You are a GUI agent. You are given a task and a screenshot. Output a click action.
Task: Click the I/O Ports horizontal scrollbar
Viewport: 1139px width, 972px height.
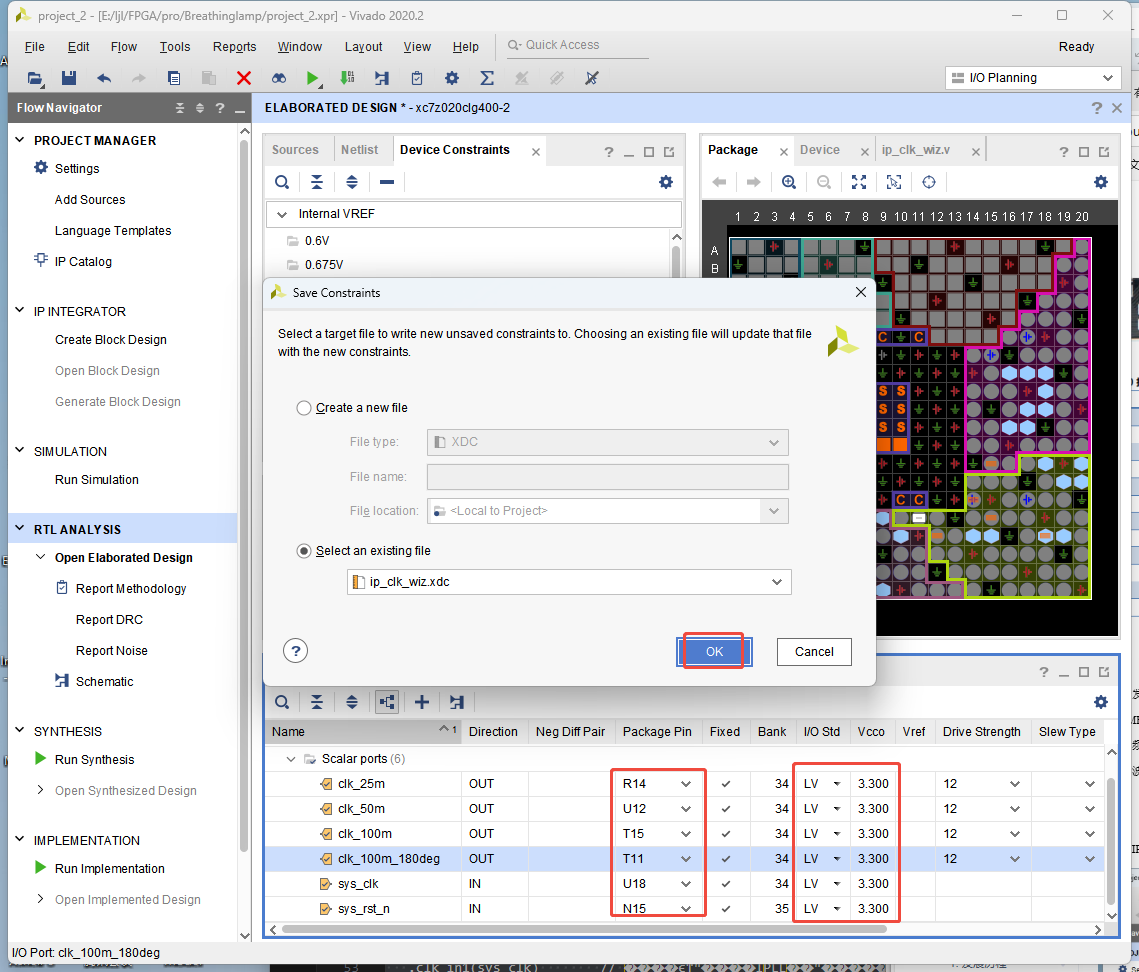[x=584, y=928]
